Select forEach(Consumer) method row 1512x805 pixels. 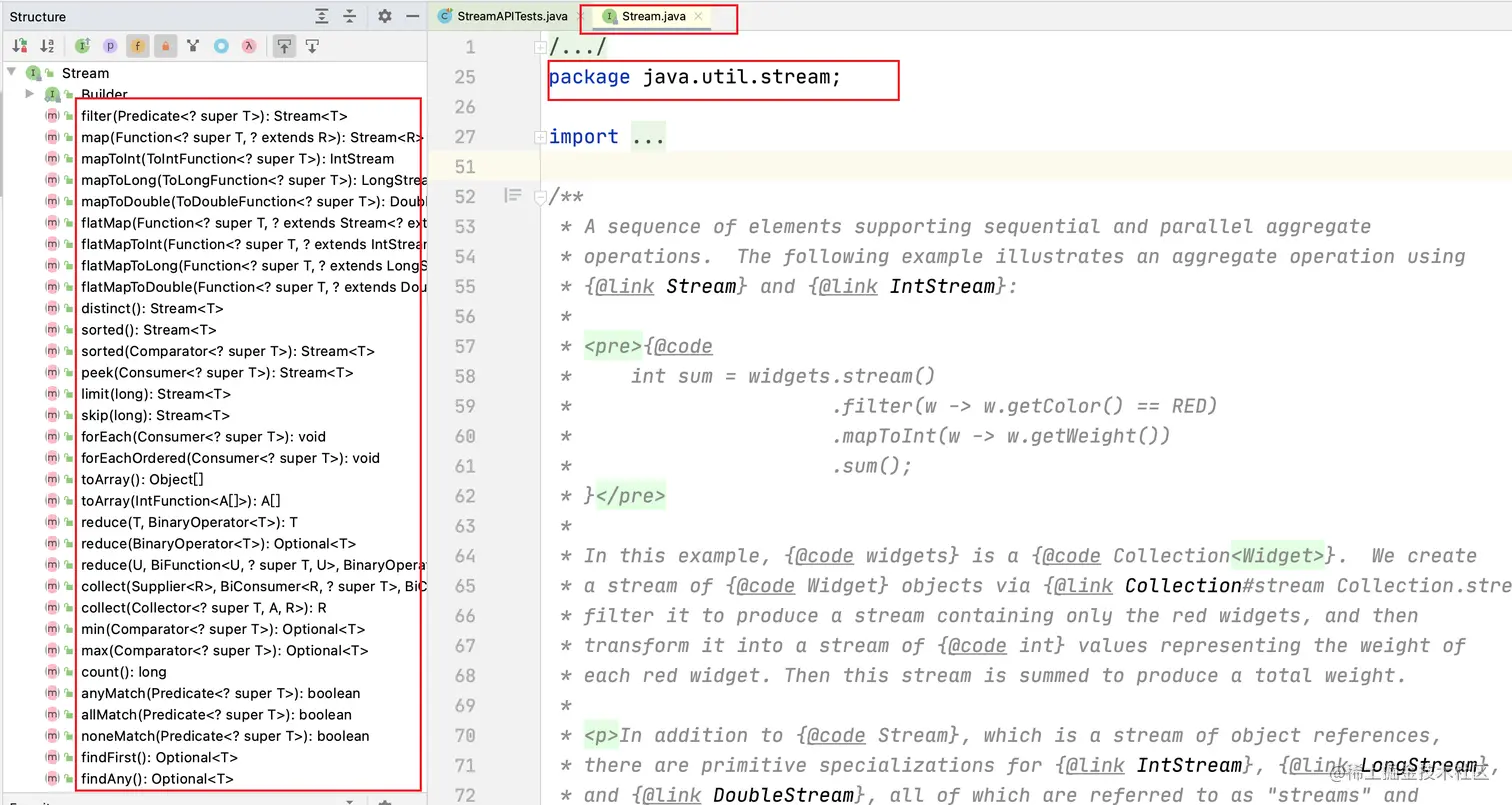coord(203,436)
